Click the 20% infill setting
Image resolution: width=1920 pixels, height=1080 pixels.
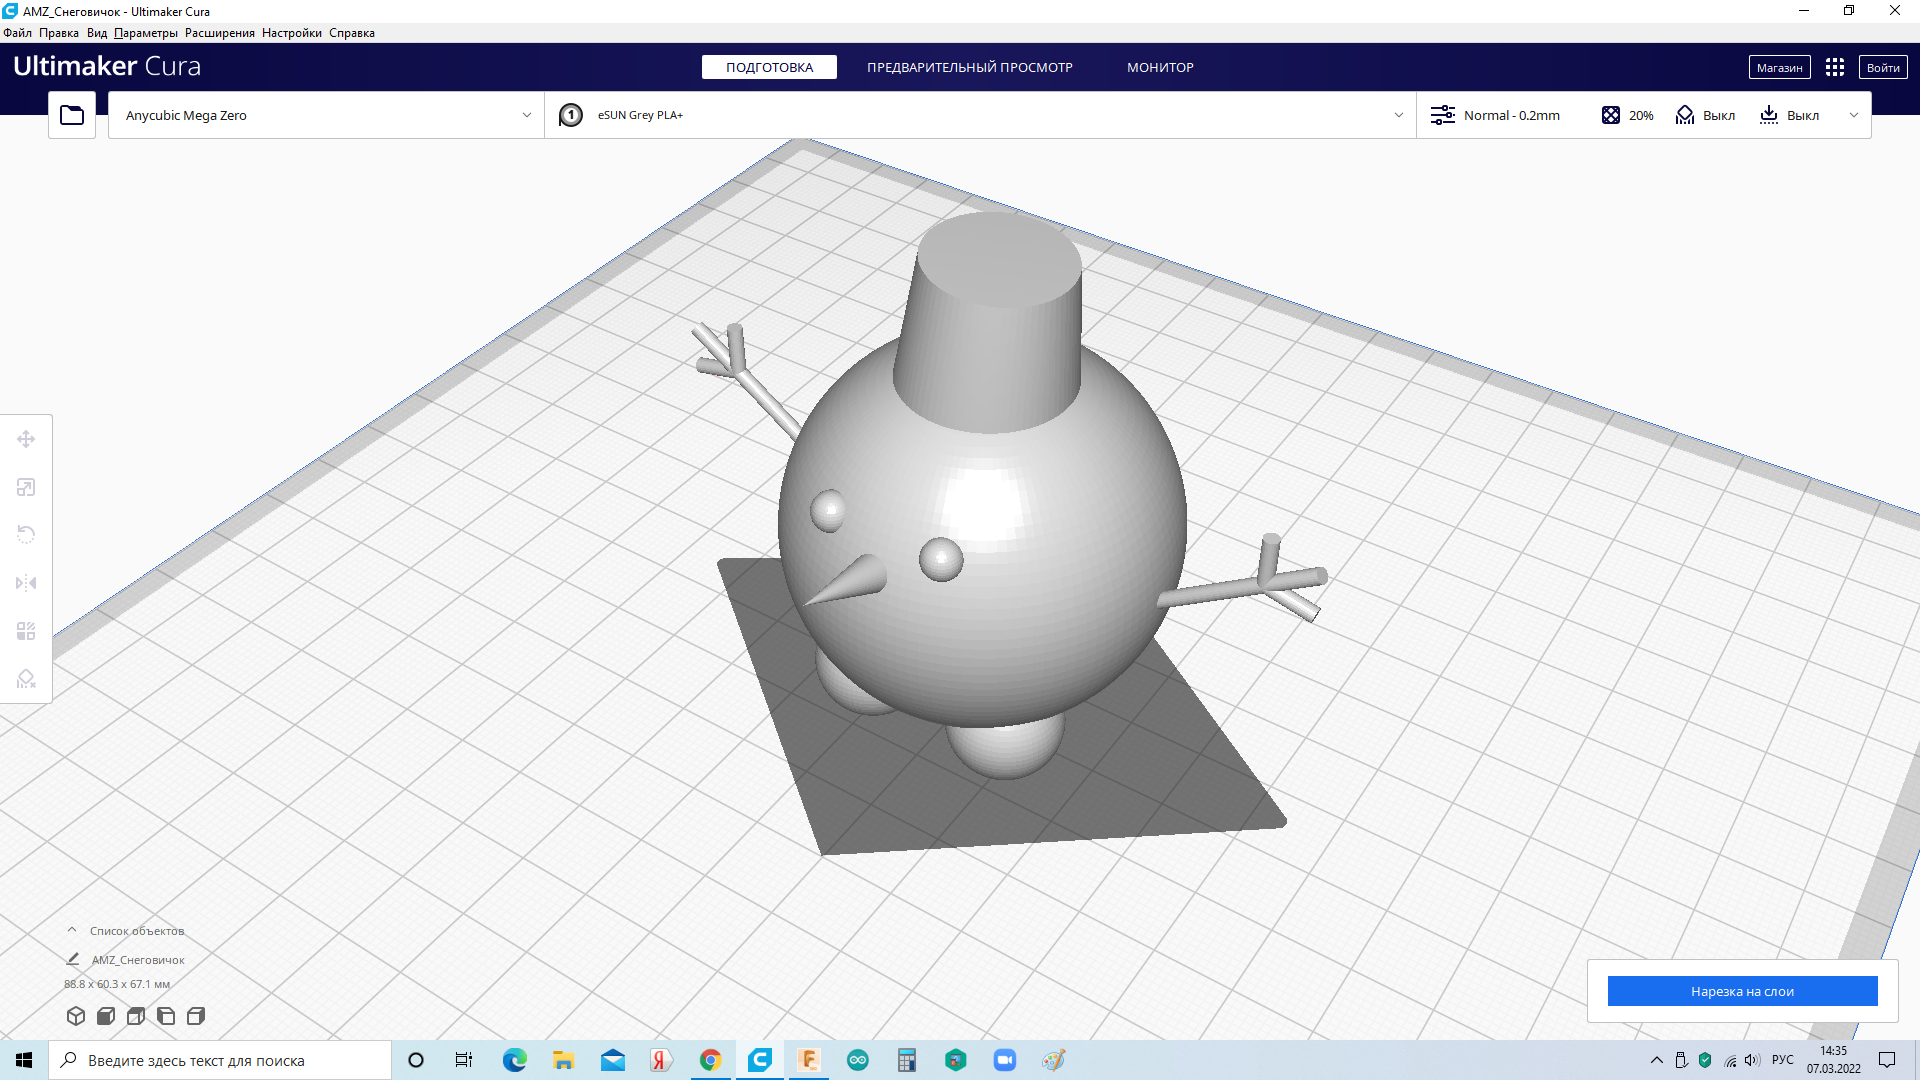coord(1628,115)
